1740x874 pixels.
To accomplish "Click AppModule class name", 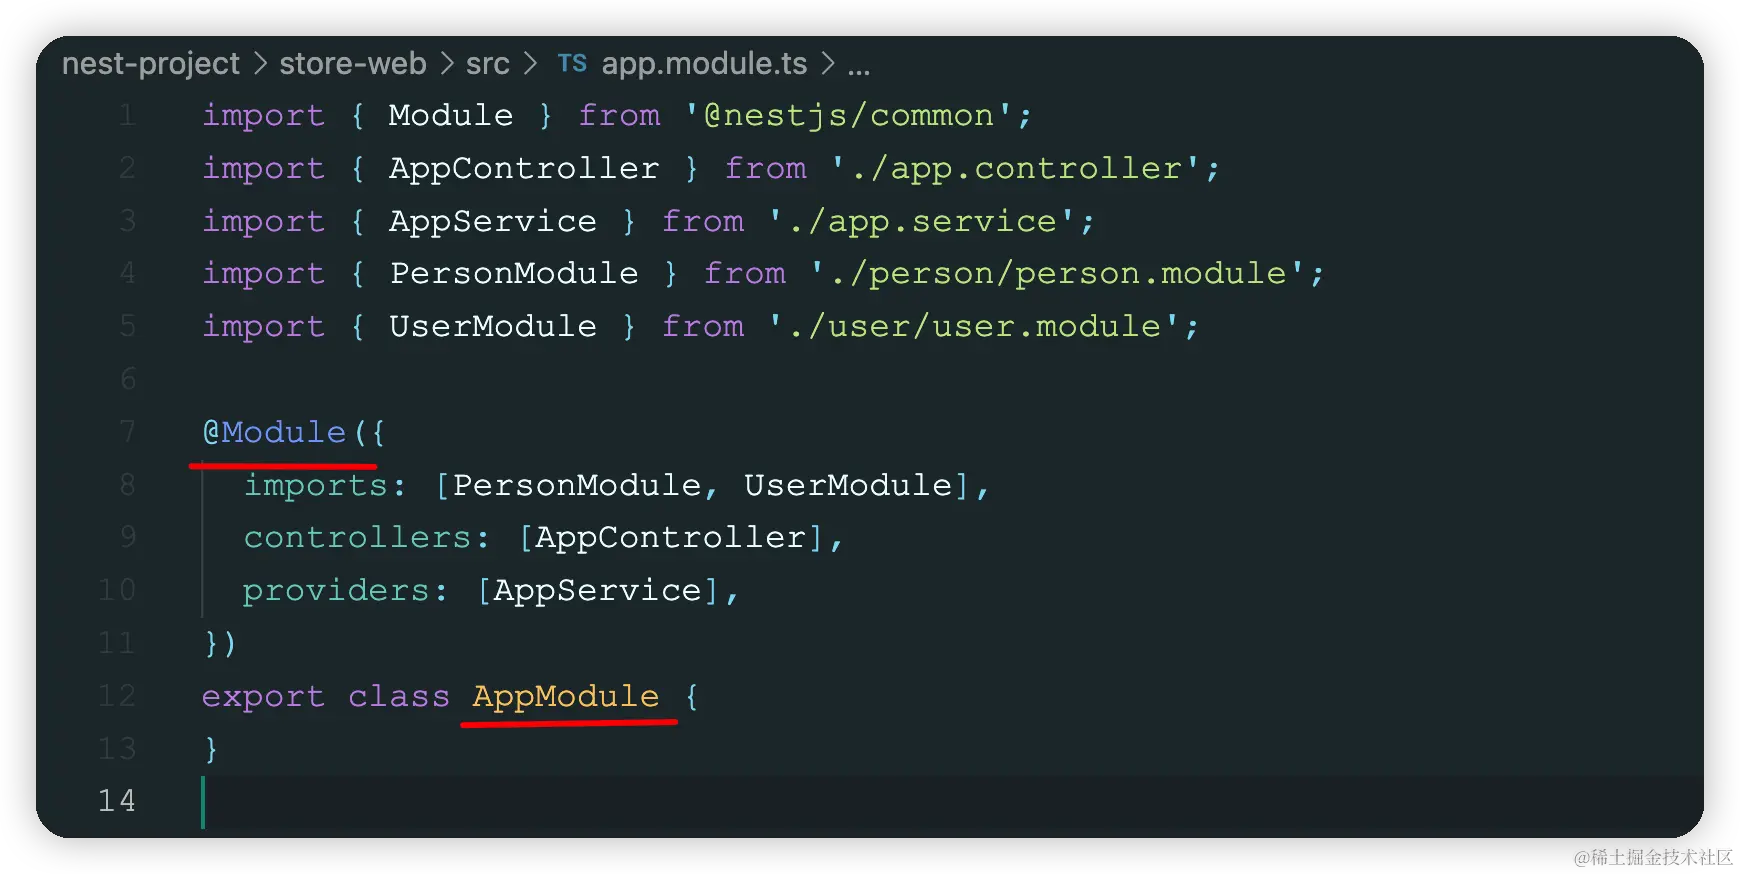I will tap(565, 696).
